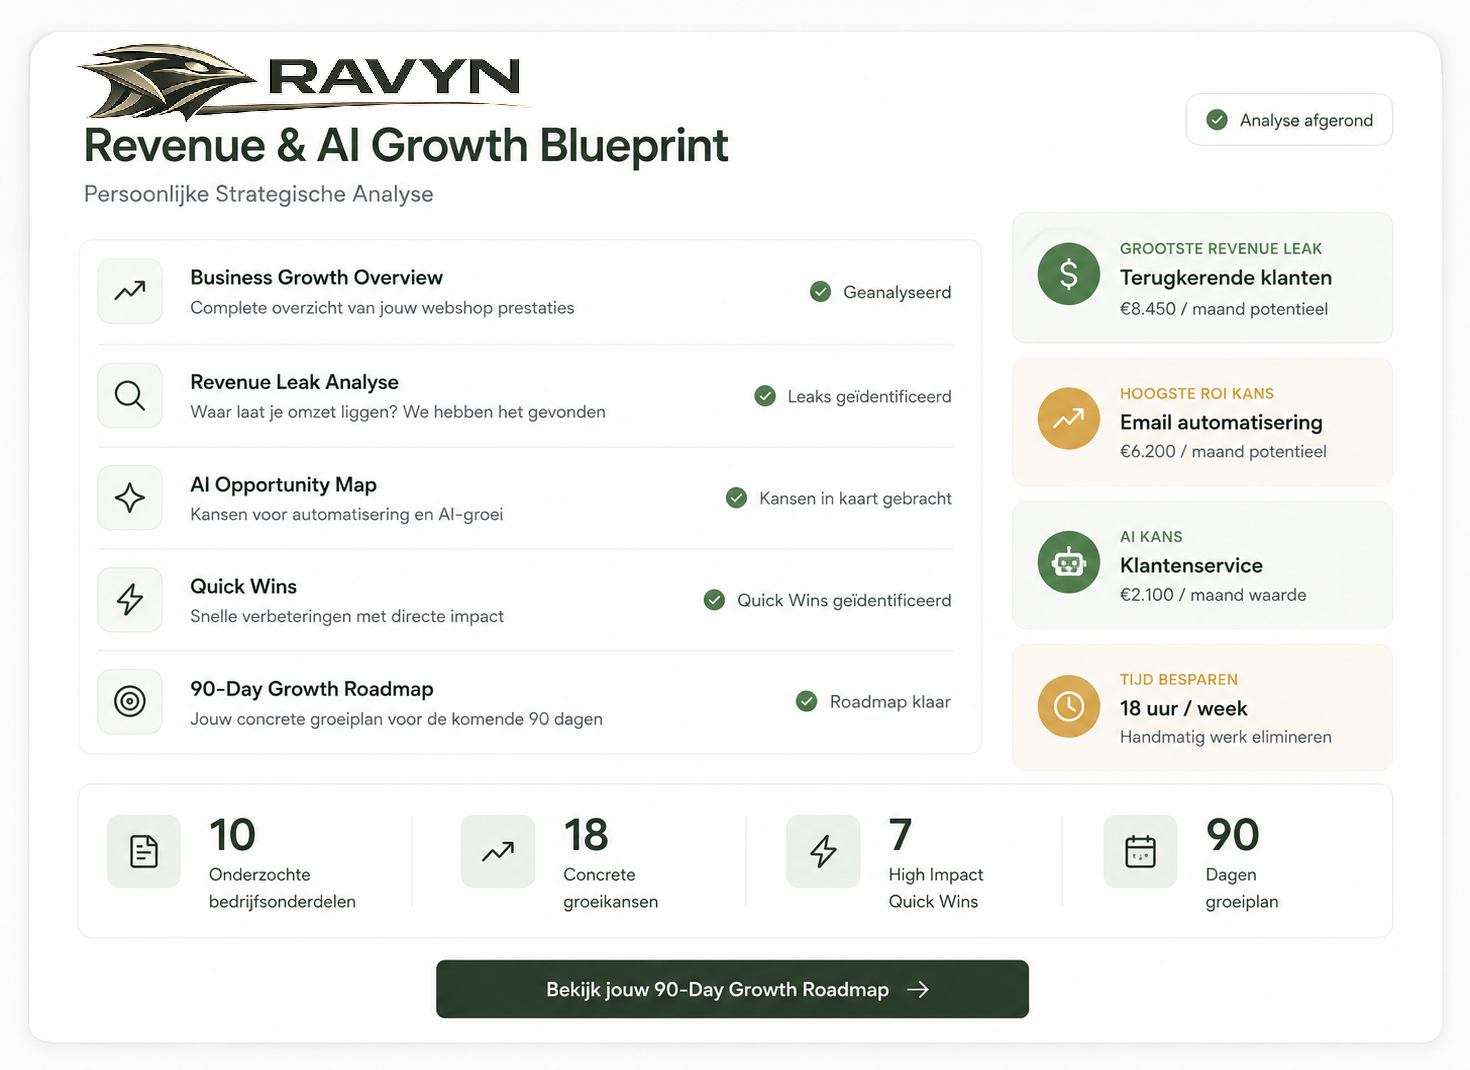Click the HOOGSTE ROI KANS label
The image size is (1470, 1070).
1196,393
